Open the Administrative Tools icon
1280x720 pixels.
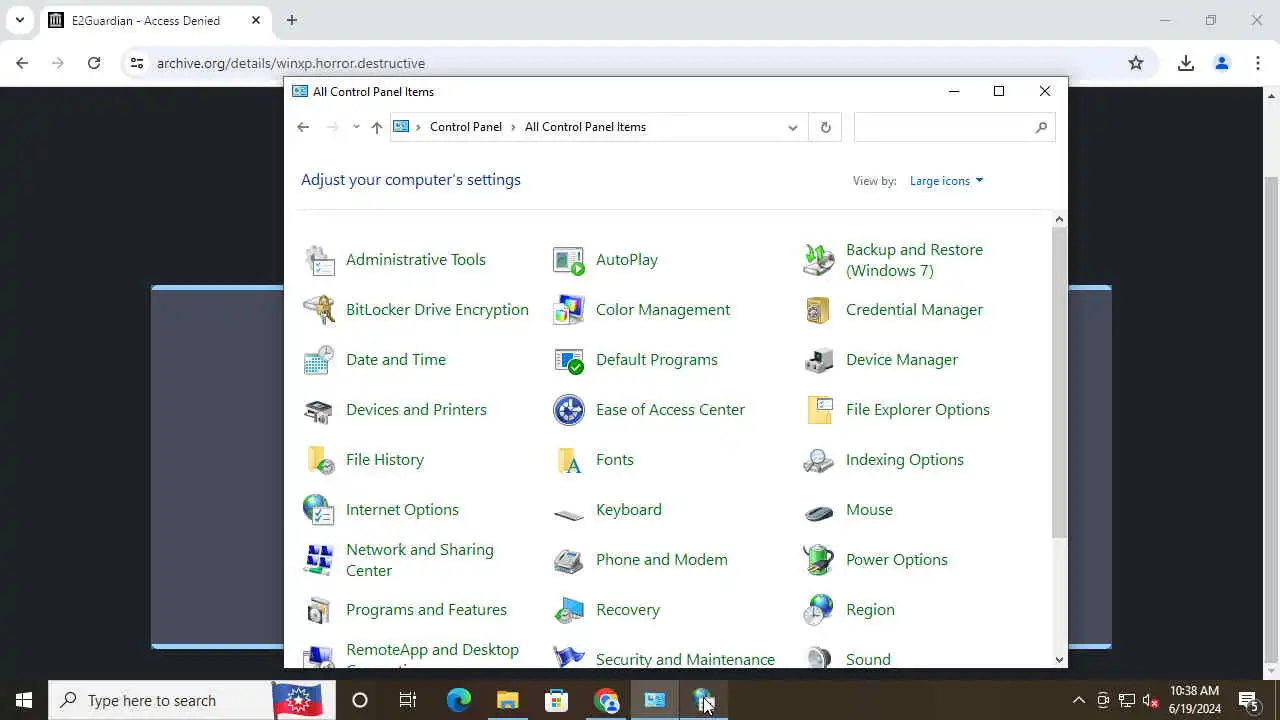pyautogui.click(x=319, y=260)
